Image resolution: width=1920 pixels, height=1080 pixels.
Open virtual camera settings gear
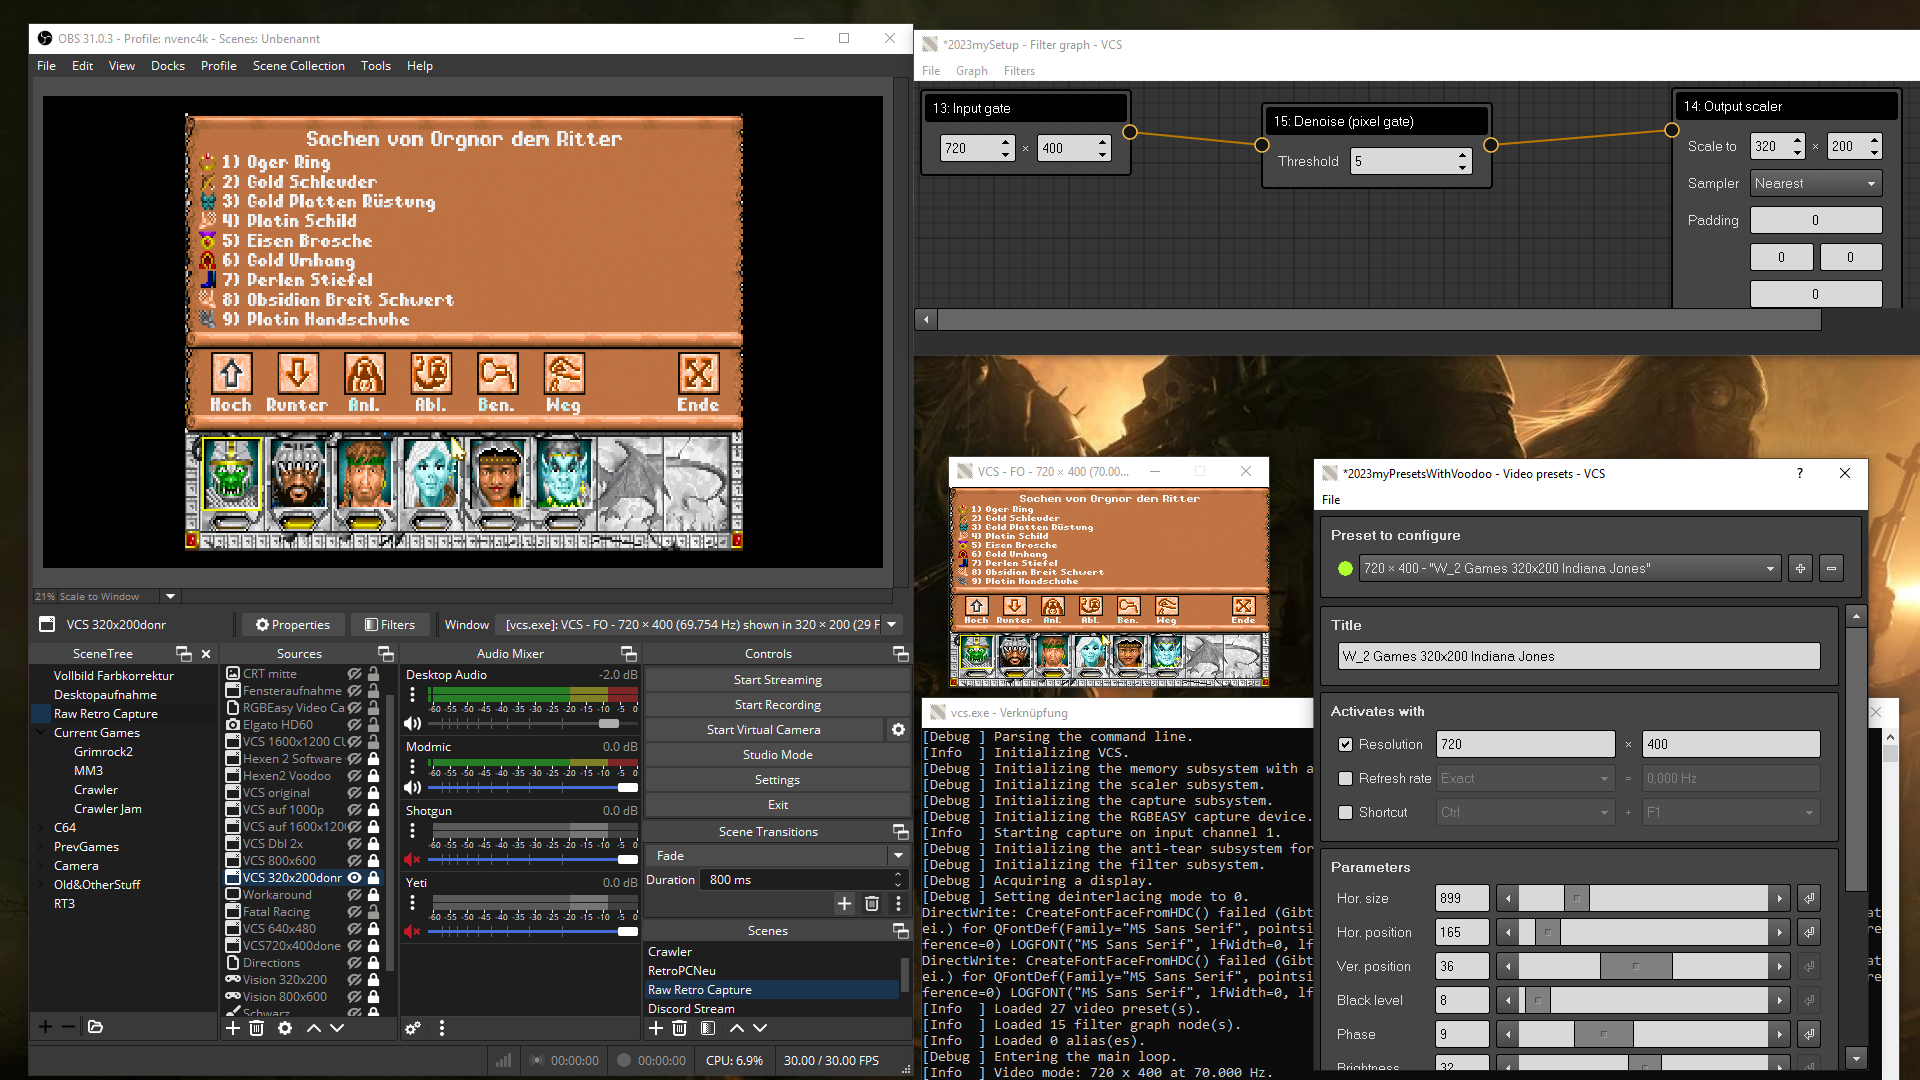click(898, 730)
